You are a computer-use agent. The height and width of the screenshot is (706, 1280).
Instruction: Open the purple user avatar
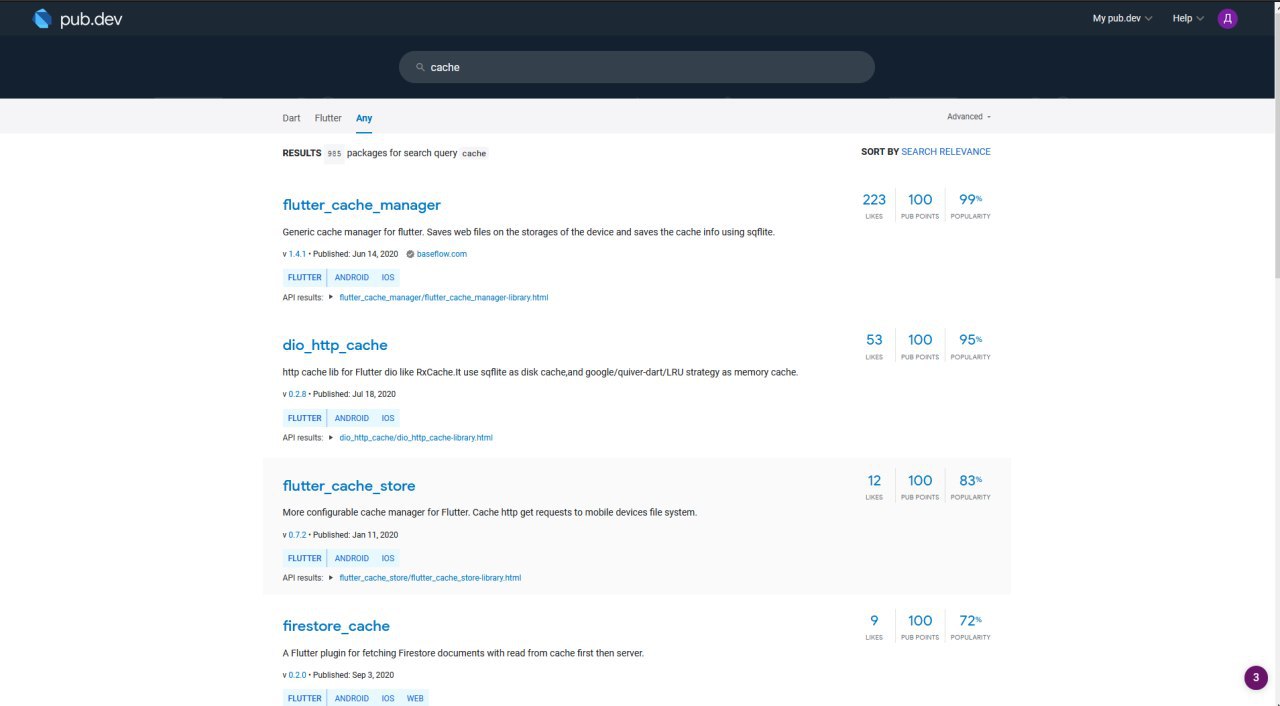point(1228,18)
